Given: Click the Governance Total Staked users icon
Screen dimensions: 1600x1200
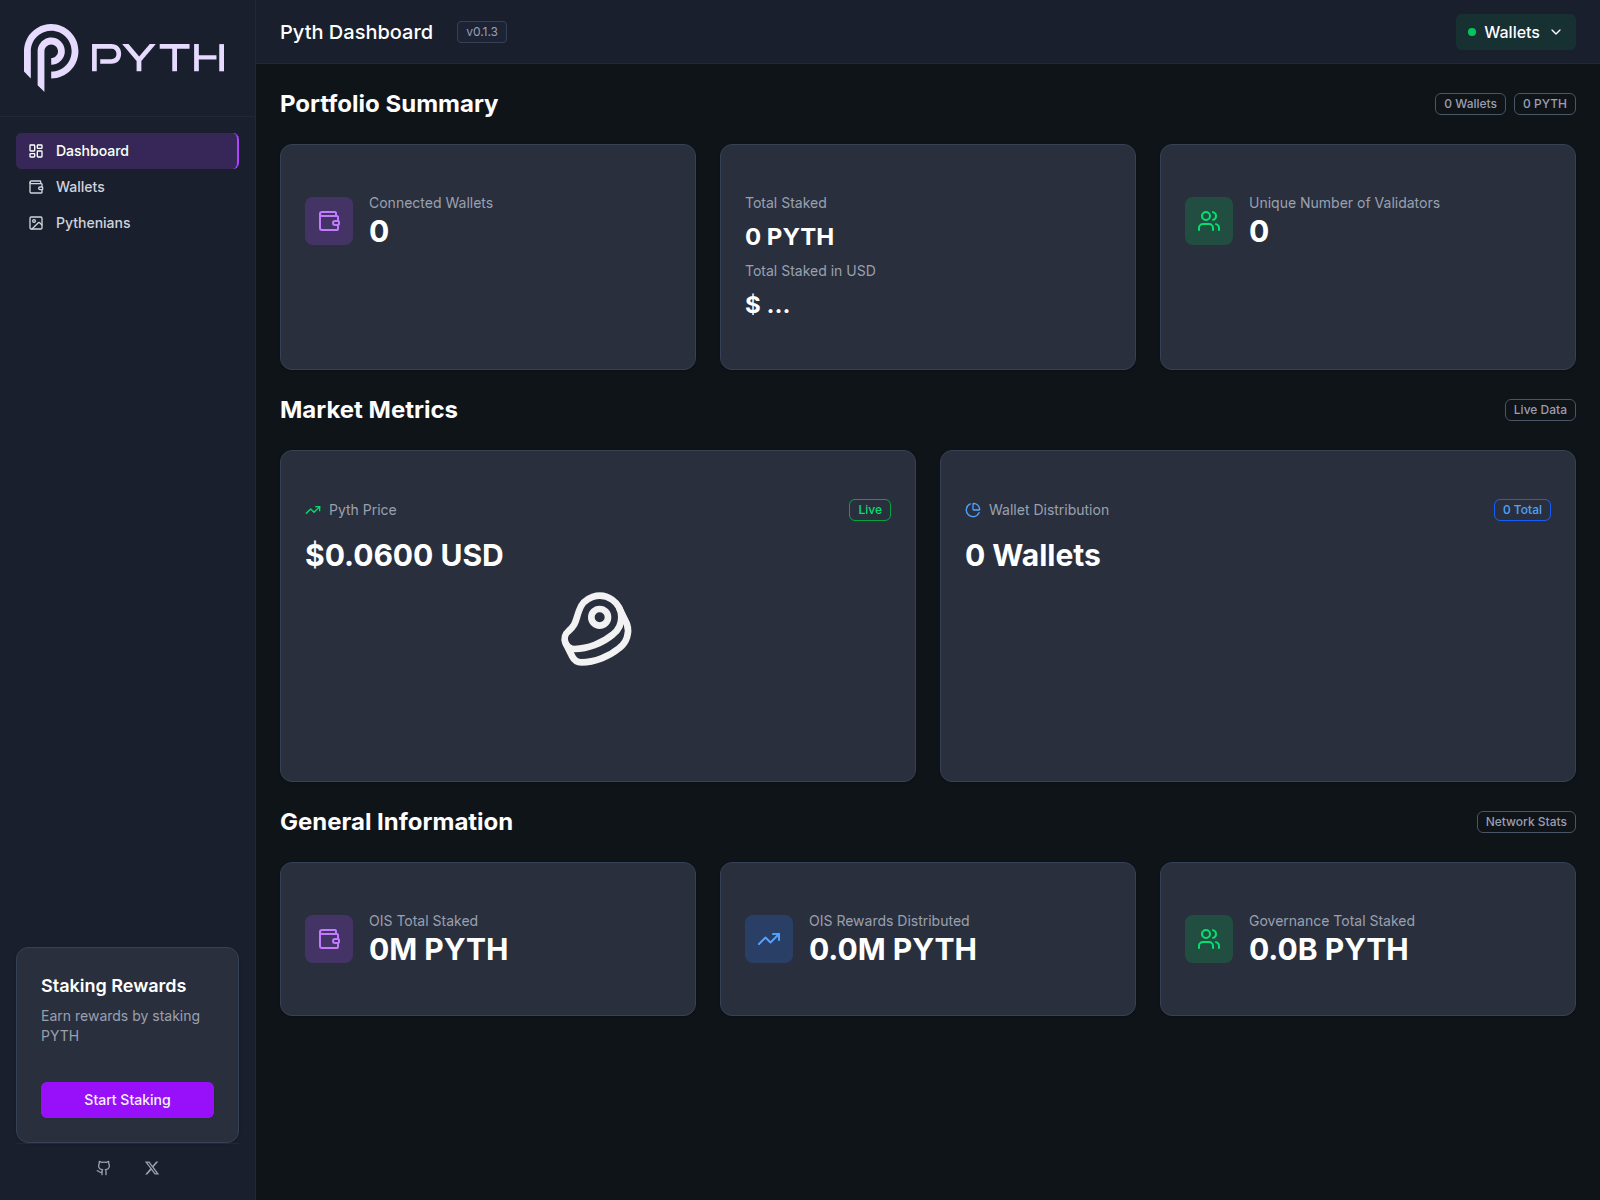Looking at the screenshot, I should tap(1209, 939).
